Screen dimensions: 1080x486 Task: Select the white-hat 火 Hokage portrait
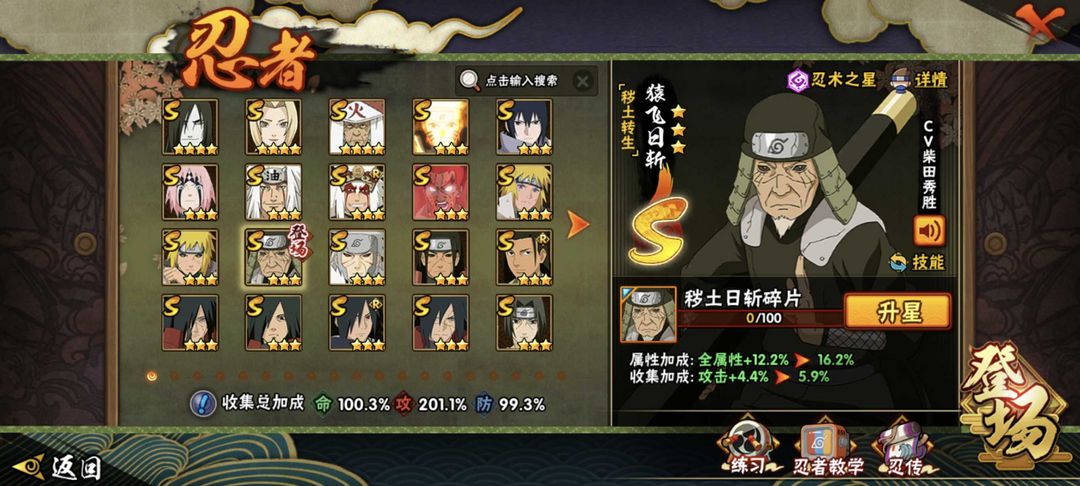(357, 127)
